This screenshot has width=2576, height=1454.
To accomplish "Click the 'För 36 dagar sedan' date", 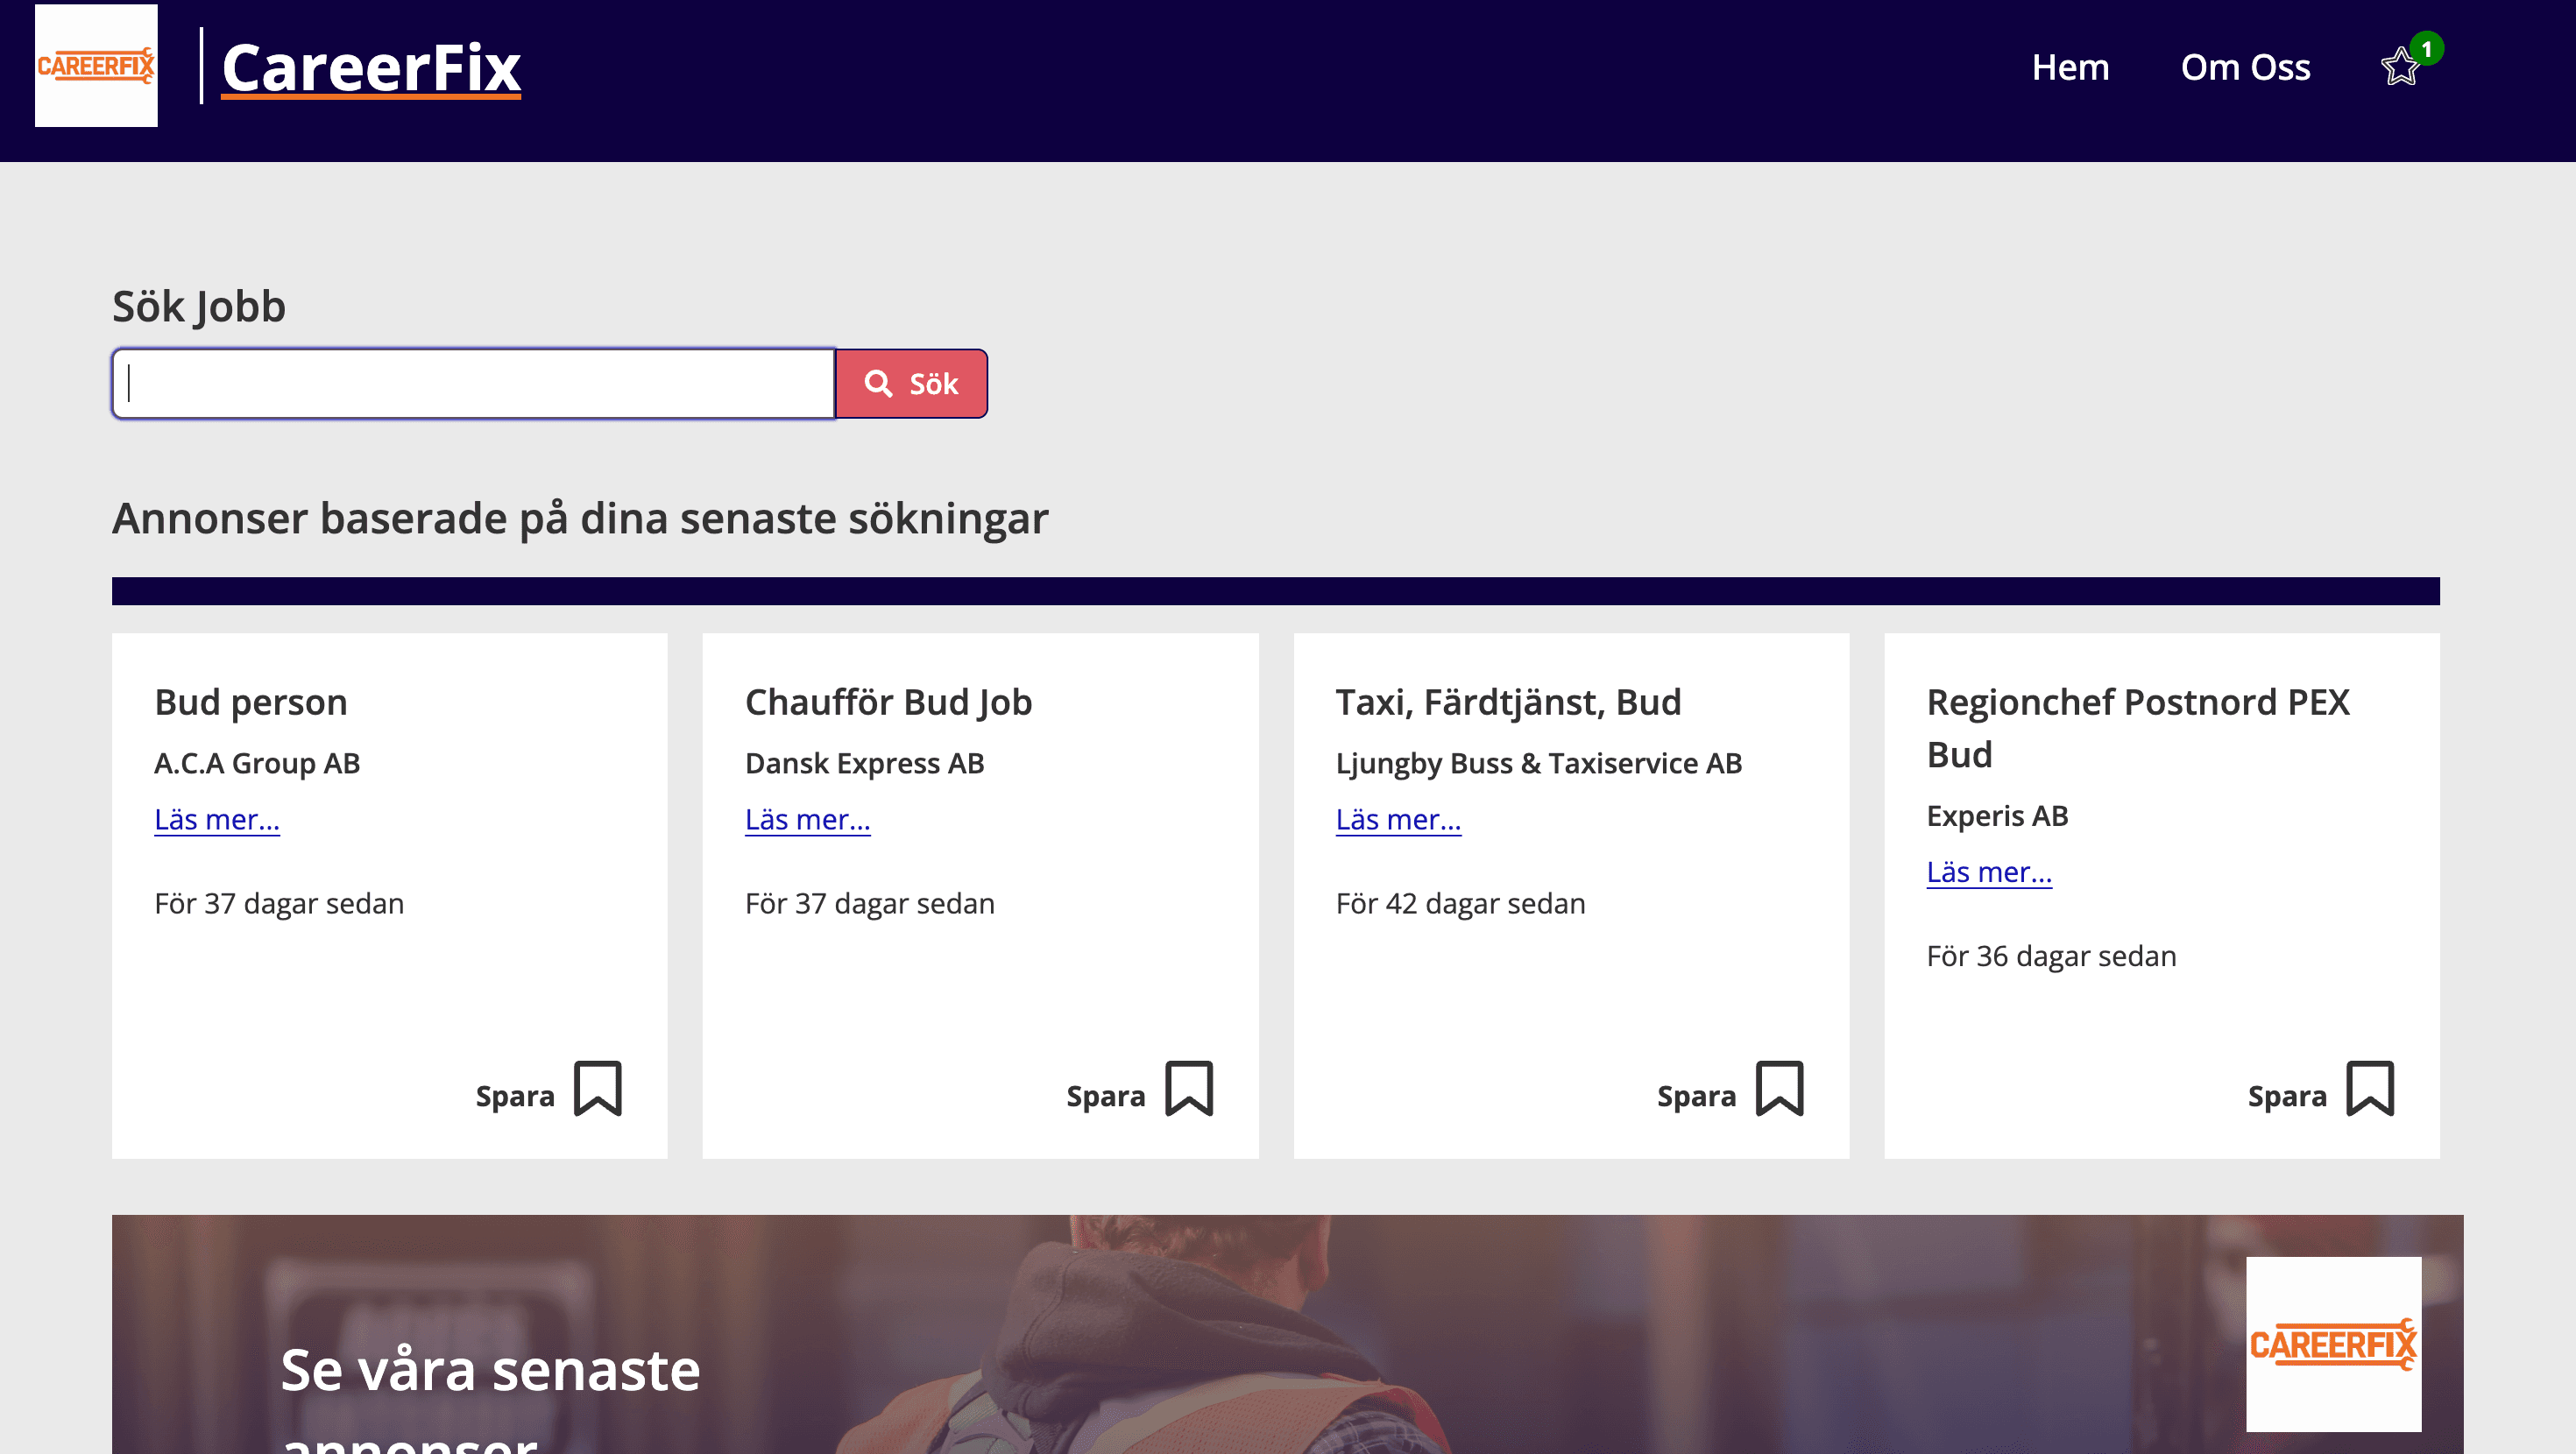I will (2051, 956).
